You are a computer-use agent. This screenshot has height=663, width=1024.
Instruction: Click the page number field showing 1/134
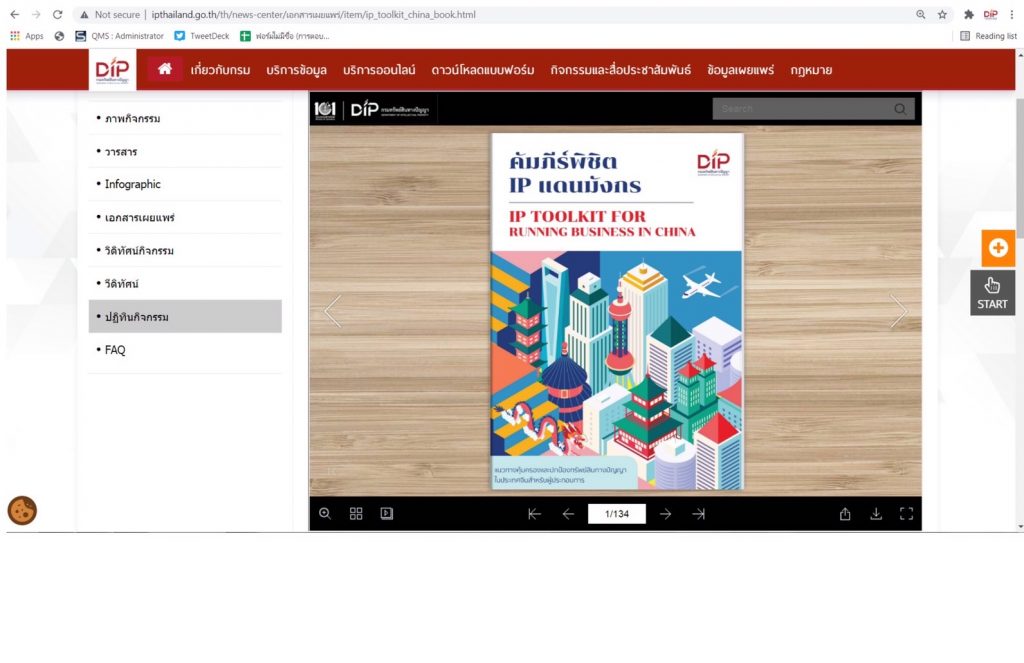[x=616, y=514]
